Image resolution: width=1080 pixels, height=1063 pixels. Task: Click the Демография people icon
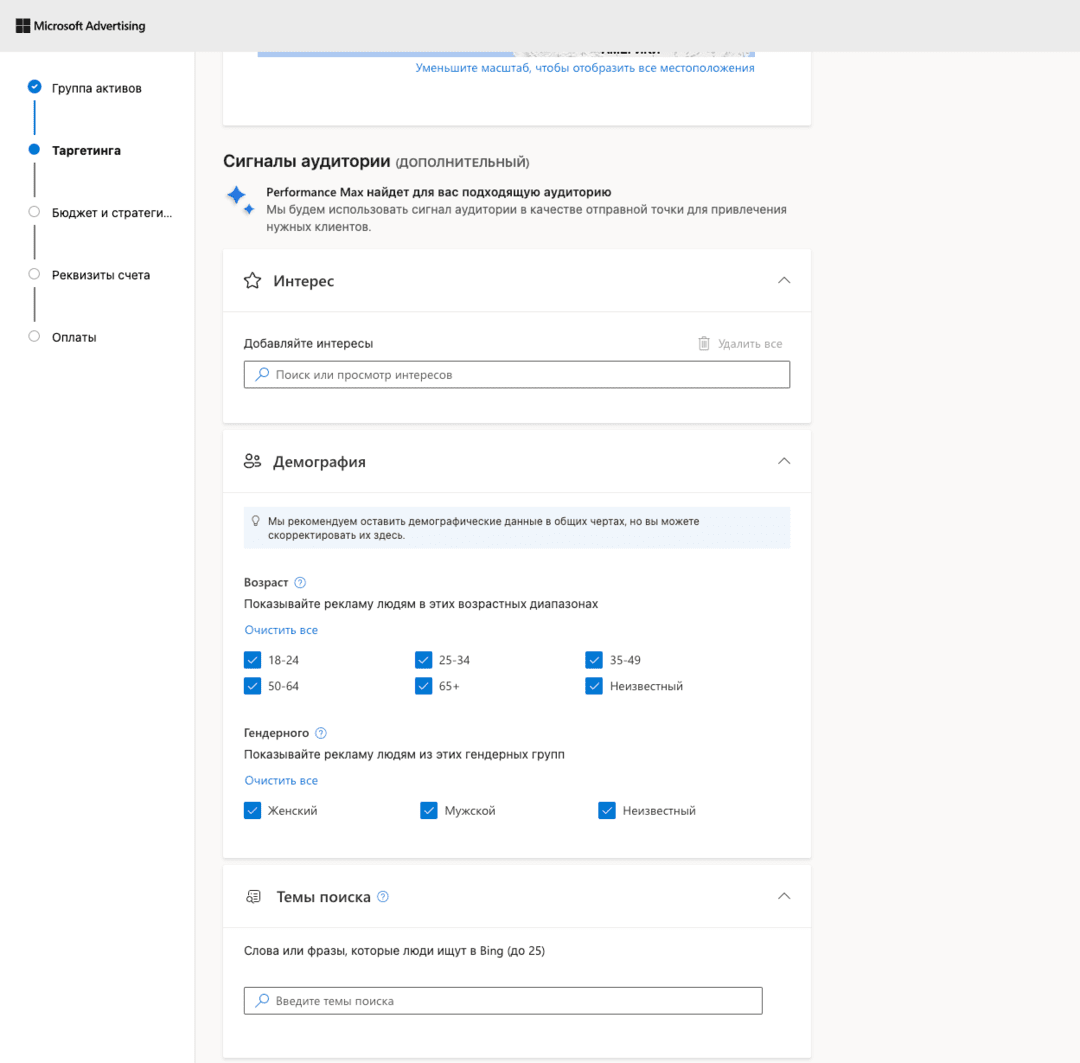coord(252,461)
